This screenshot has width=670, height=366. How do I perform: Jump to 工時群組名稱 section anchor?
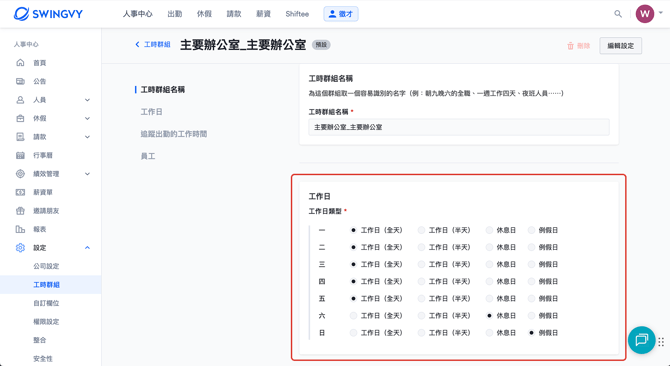pyautogui.click(x=163, y=90)
